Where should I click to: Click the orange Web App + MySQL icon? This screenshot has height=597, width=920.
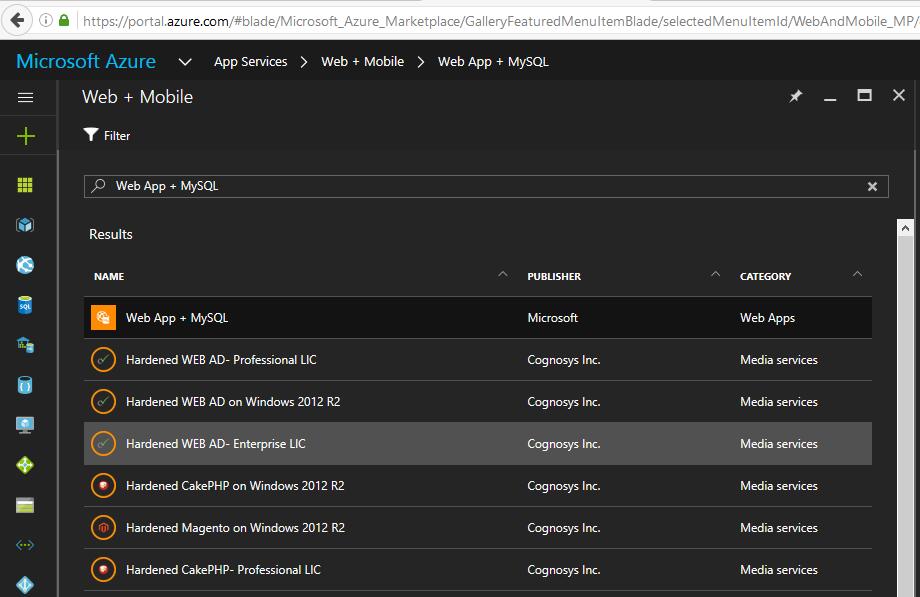coord(103,318)
